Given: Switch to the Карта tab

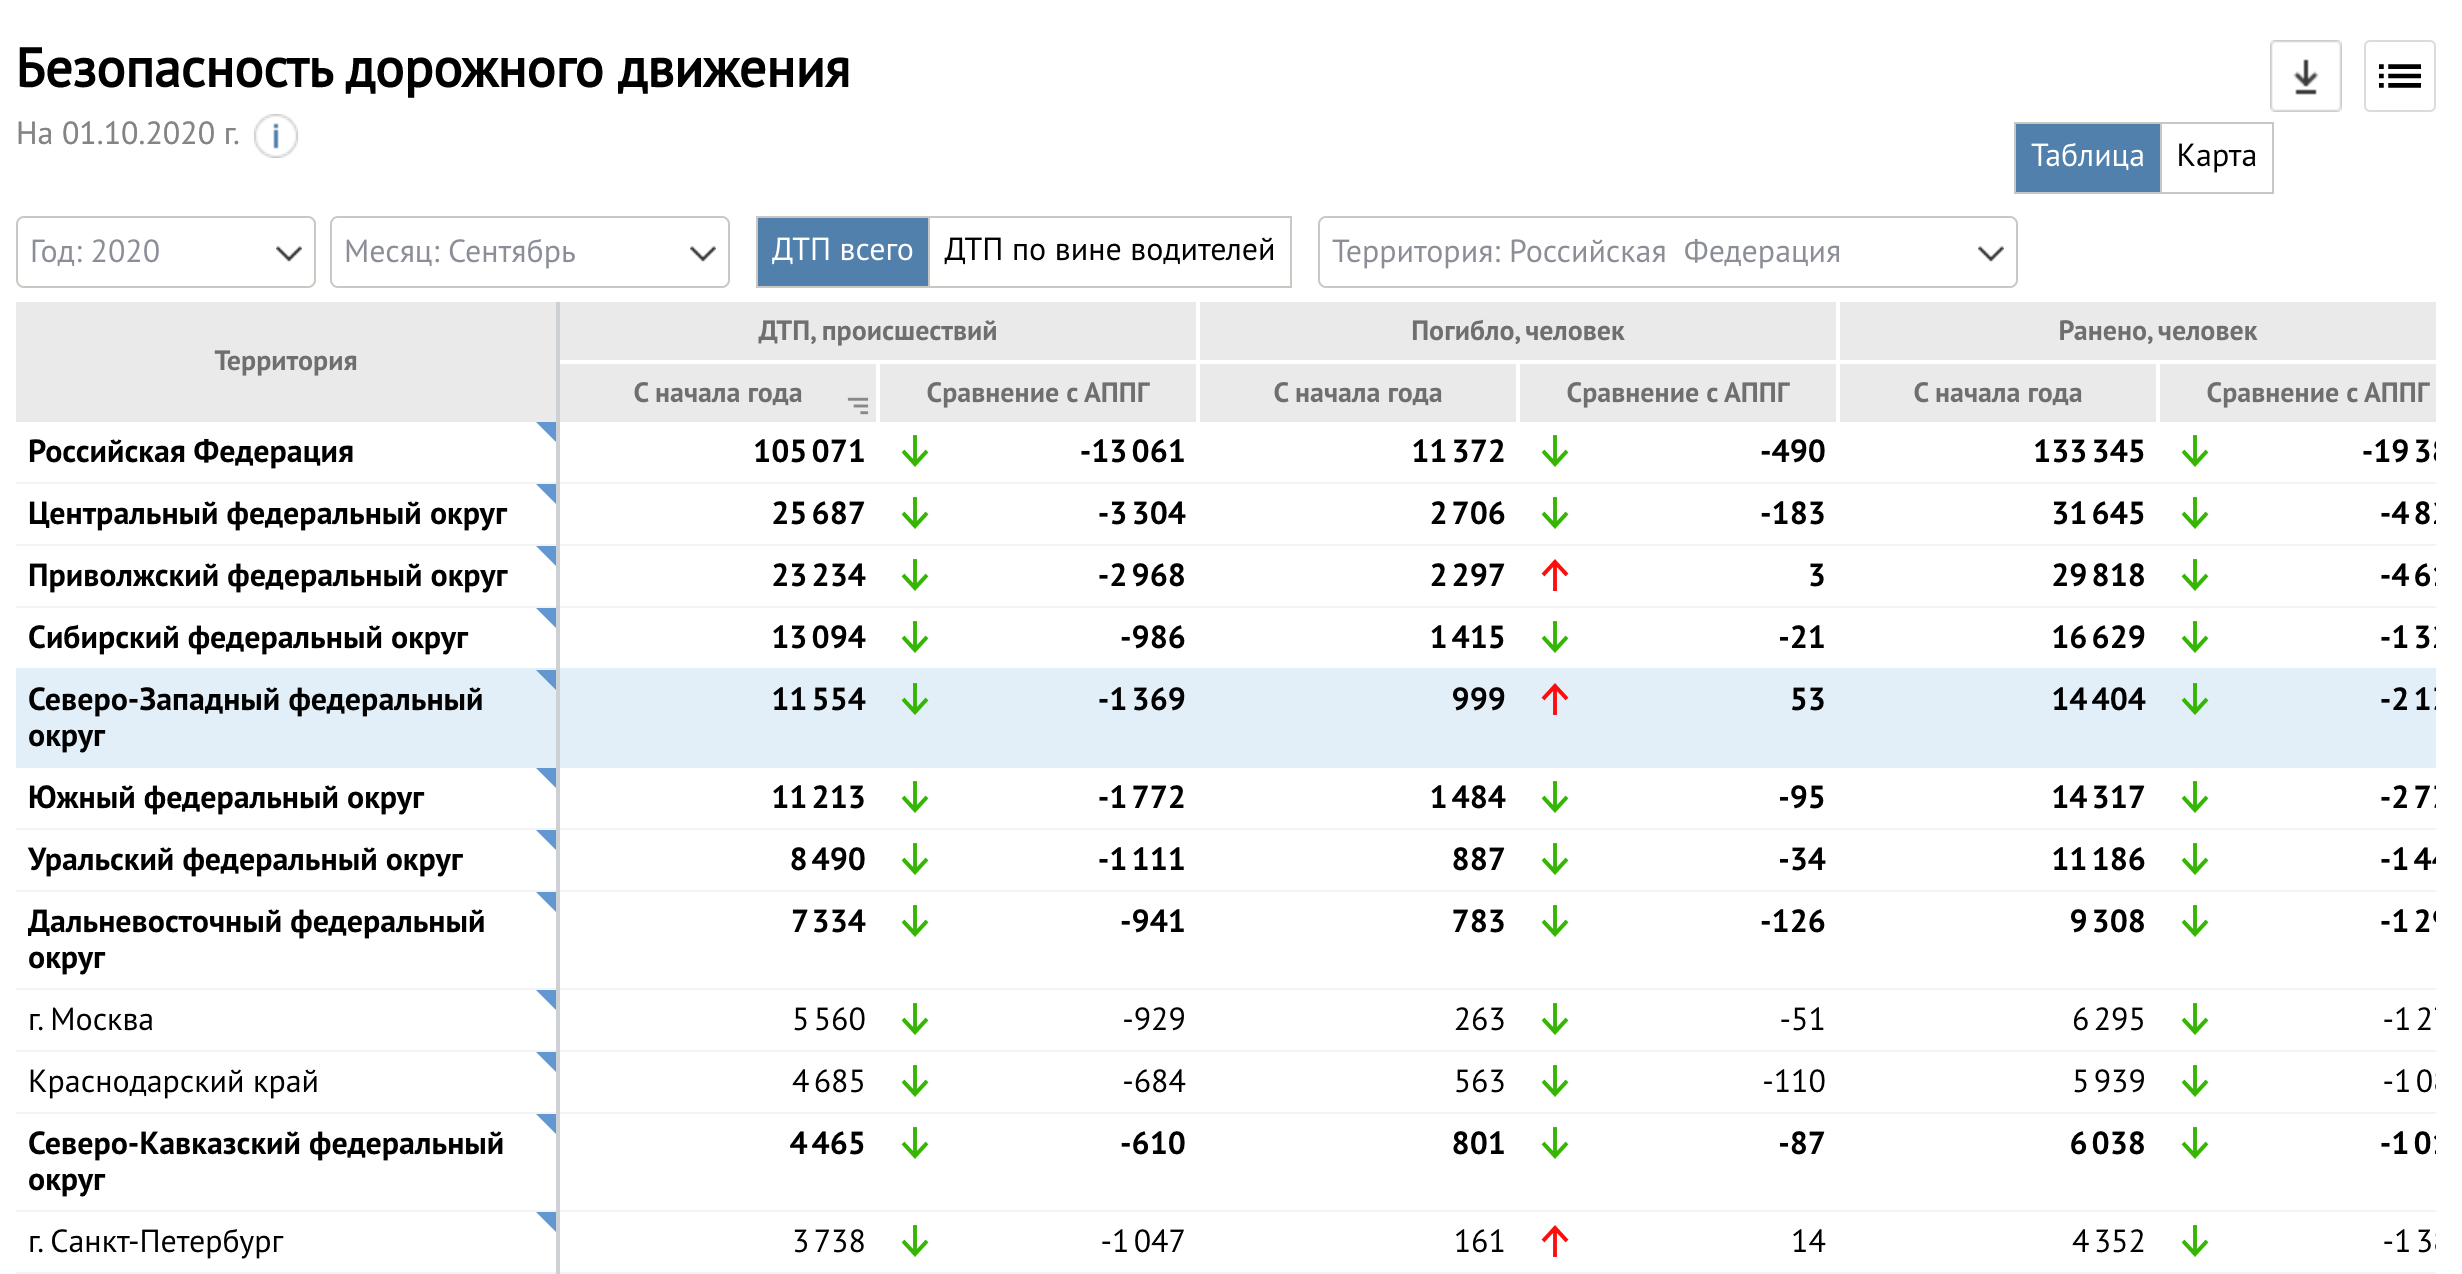Looking at the screenshot, I should click(2215, 157).
